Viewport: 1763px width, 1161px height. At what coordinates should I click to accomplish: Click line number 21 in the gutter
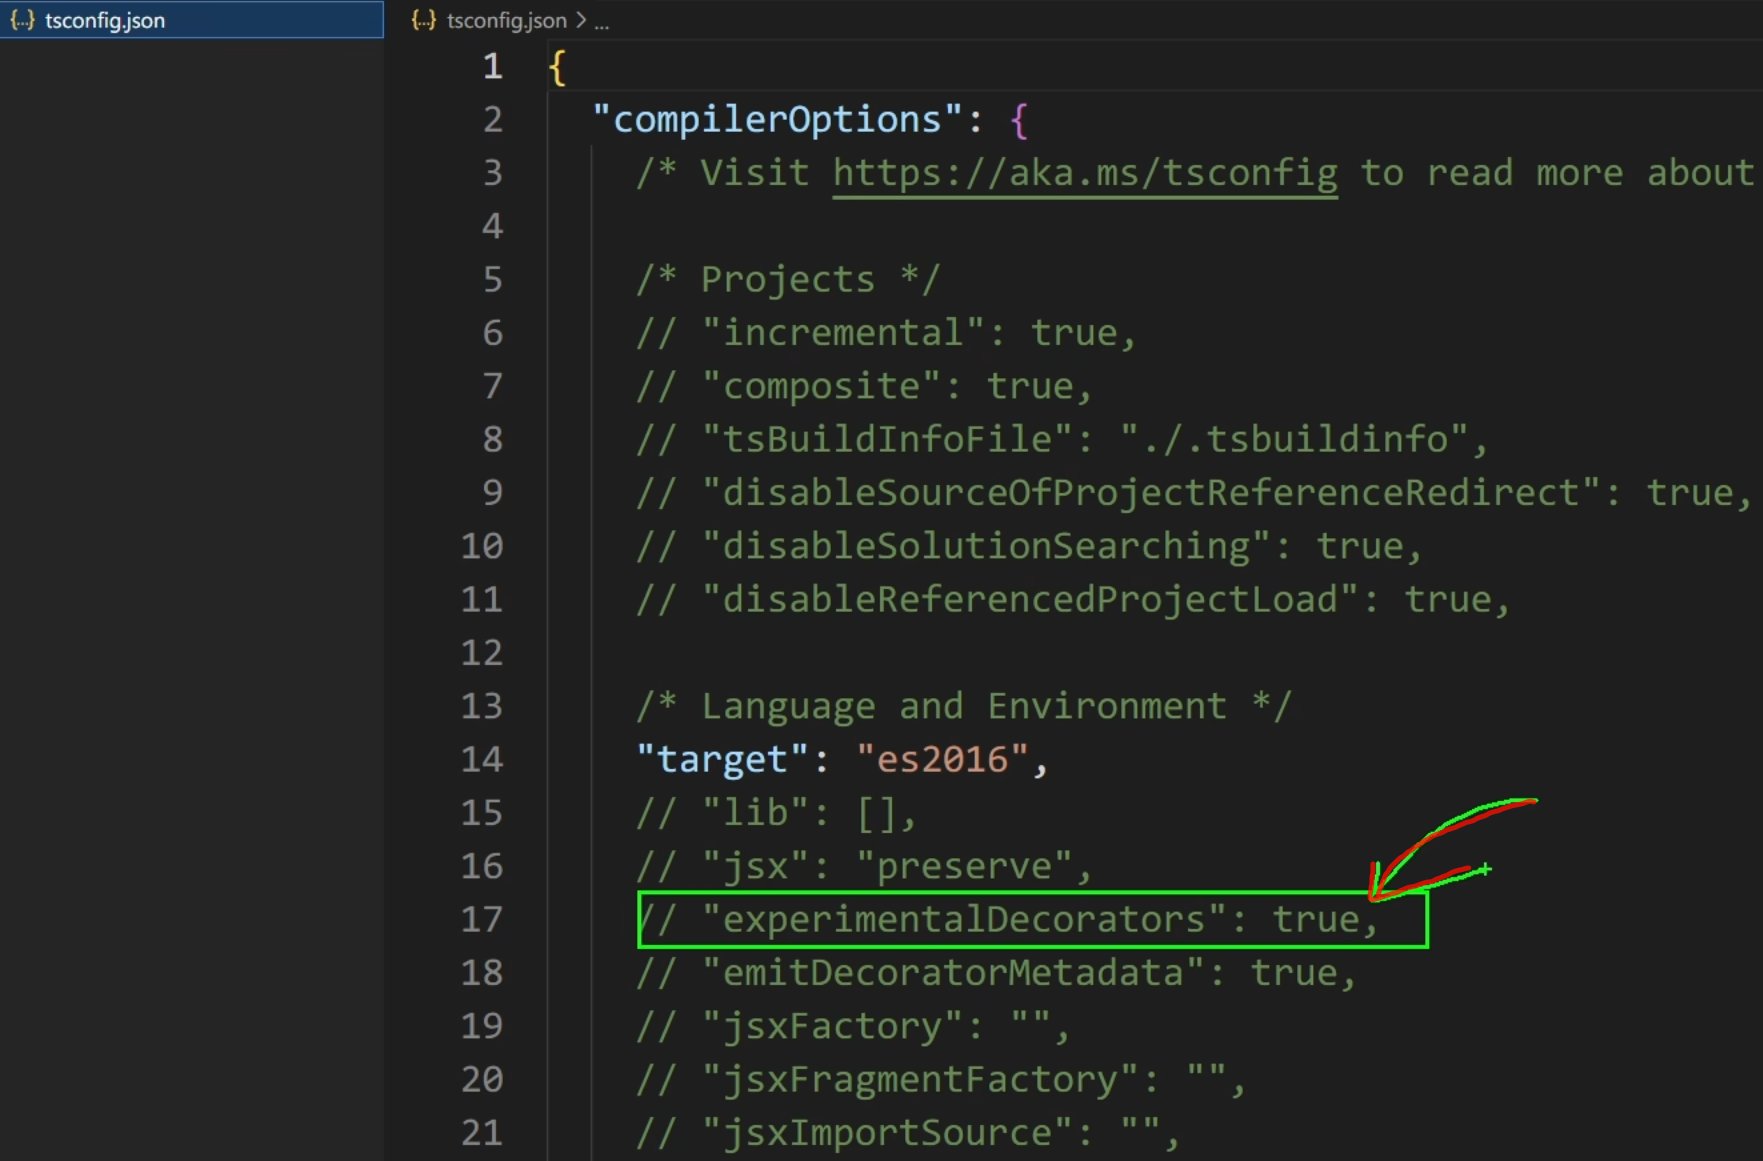tap(481, 1133)
